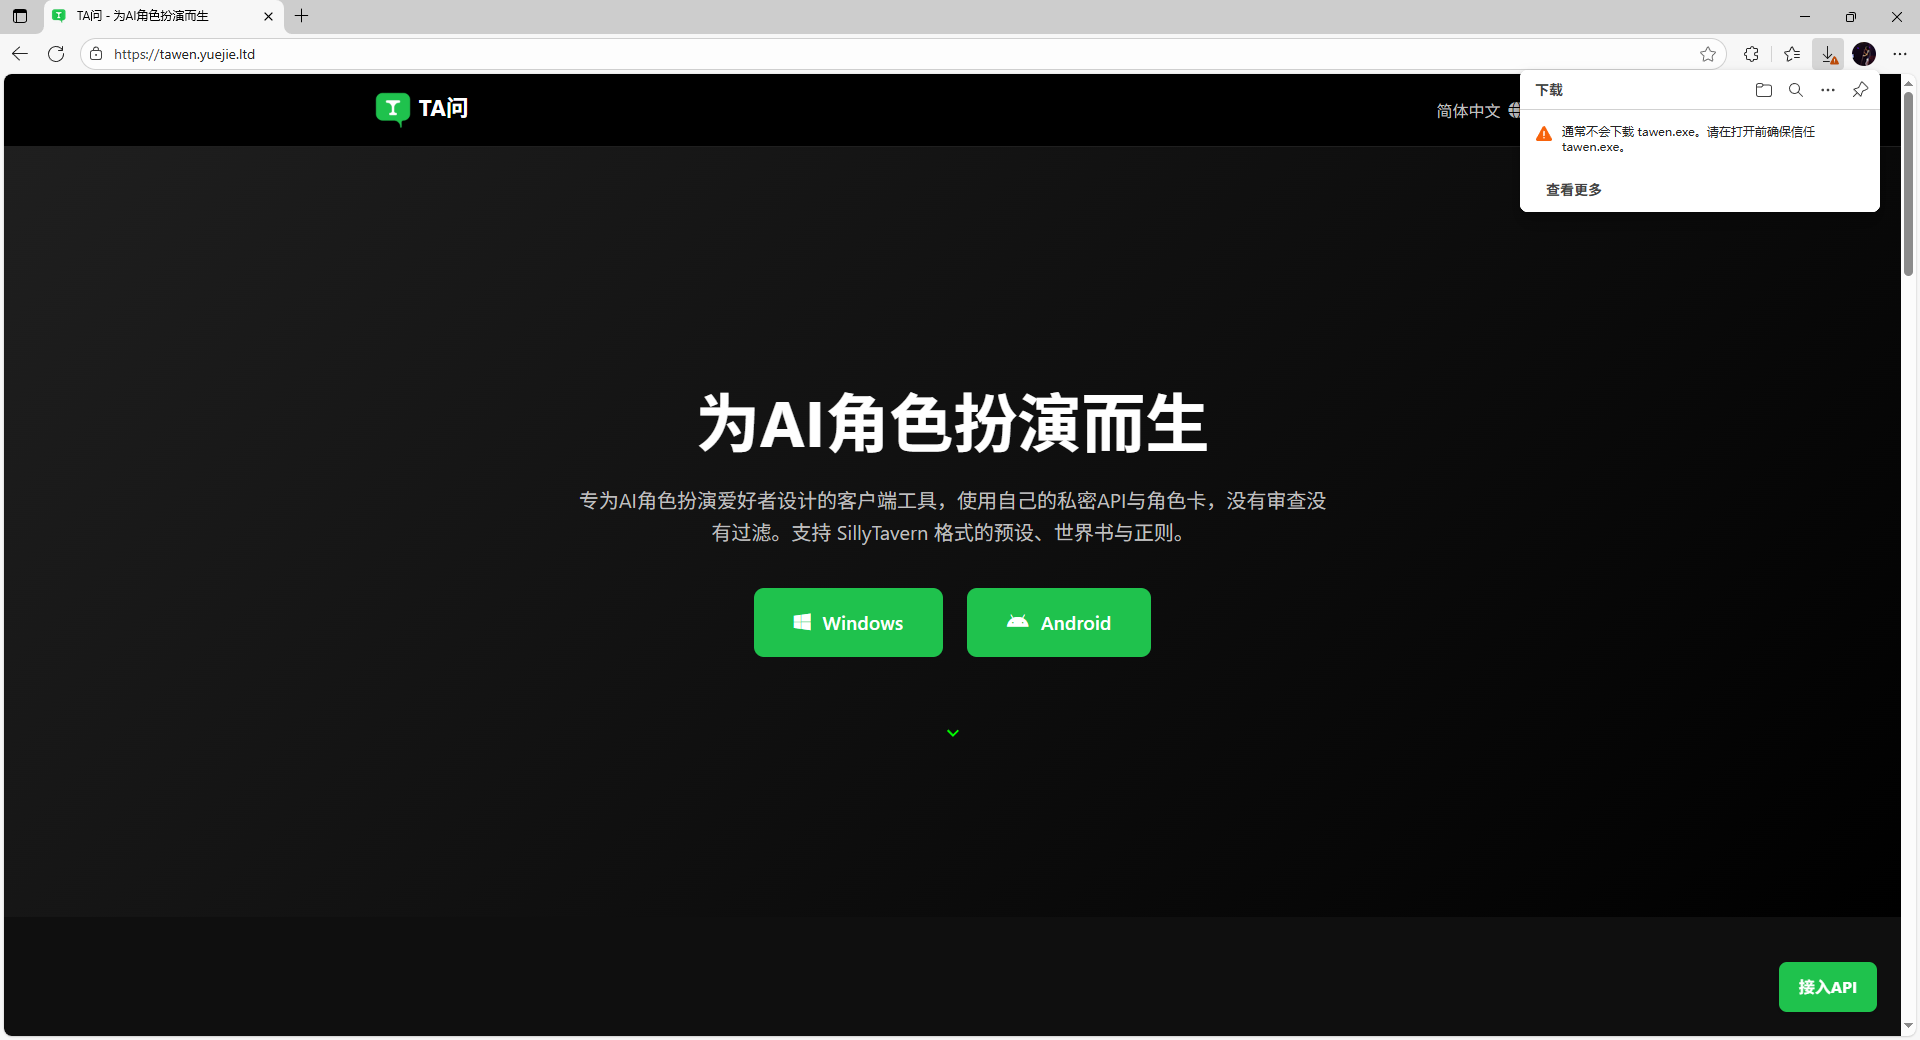Click the TA问 logo
Screen dimensions: 1920x1040
(422, 108)
